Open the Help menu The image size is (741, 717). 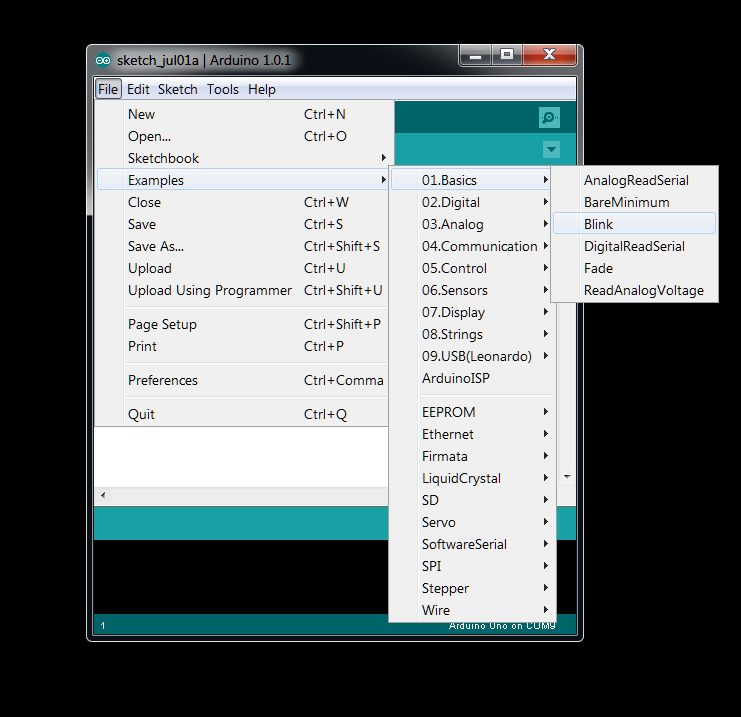262,89
